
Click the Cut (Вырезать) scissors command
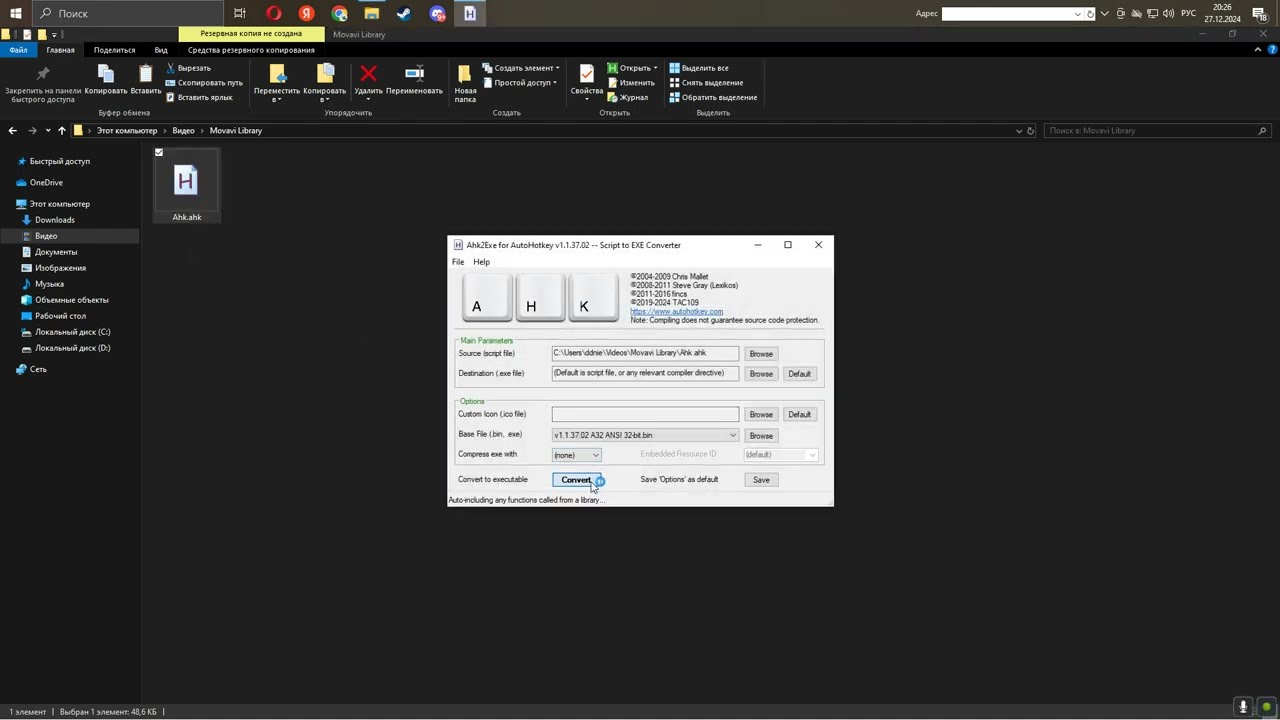pyautogui.click(x=188, y=68)
